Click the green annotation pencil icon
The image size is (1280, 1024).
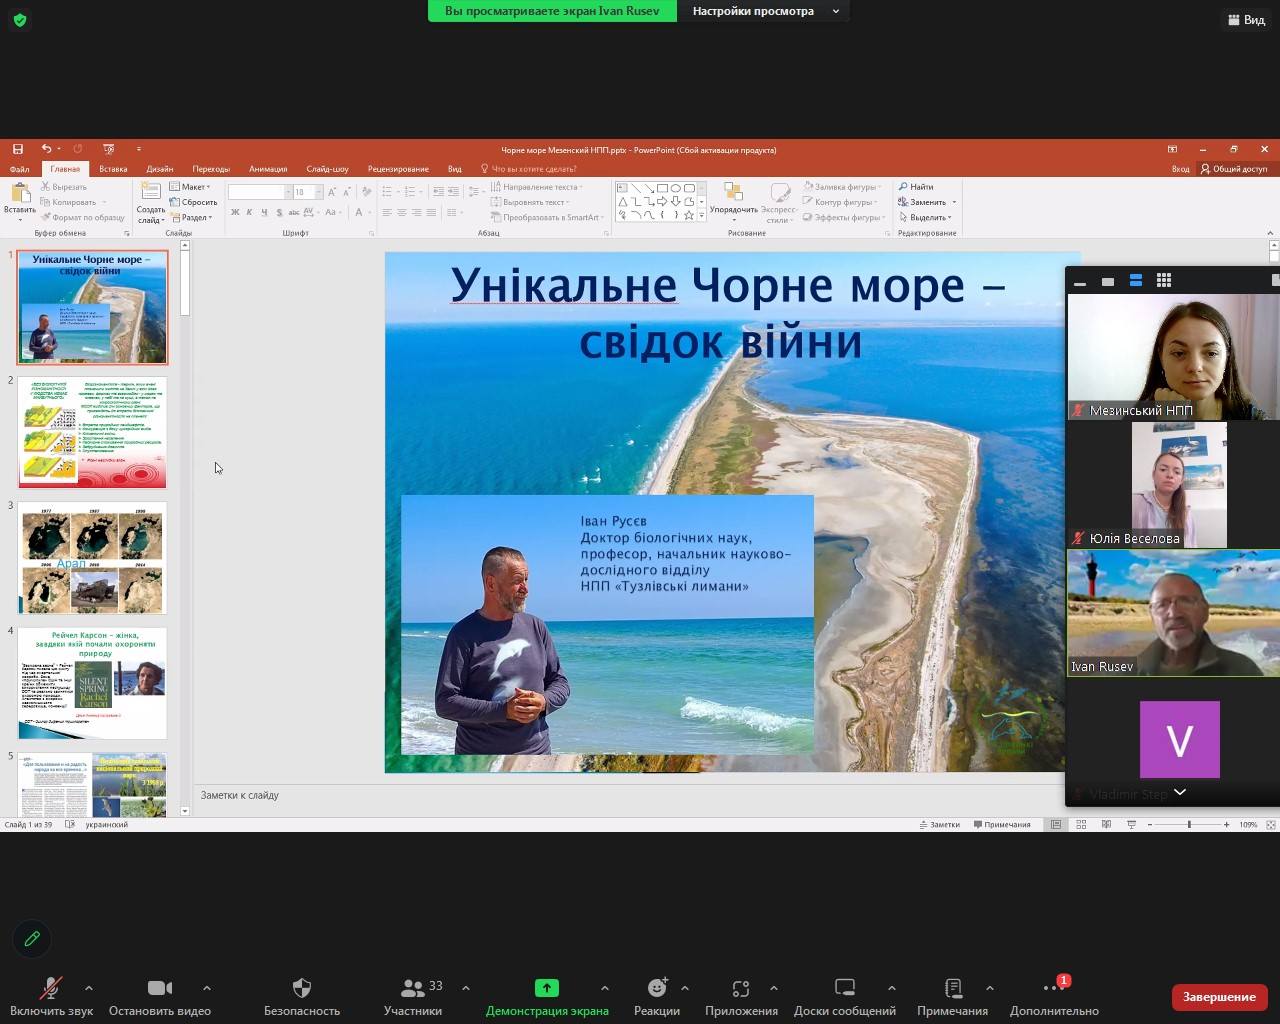[32, 938]
